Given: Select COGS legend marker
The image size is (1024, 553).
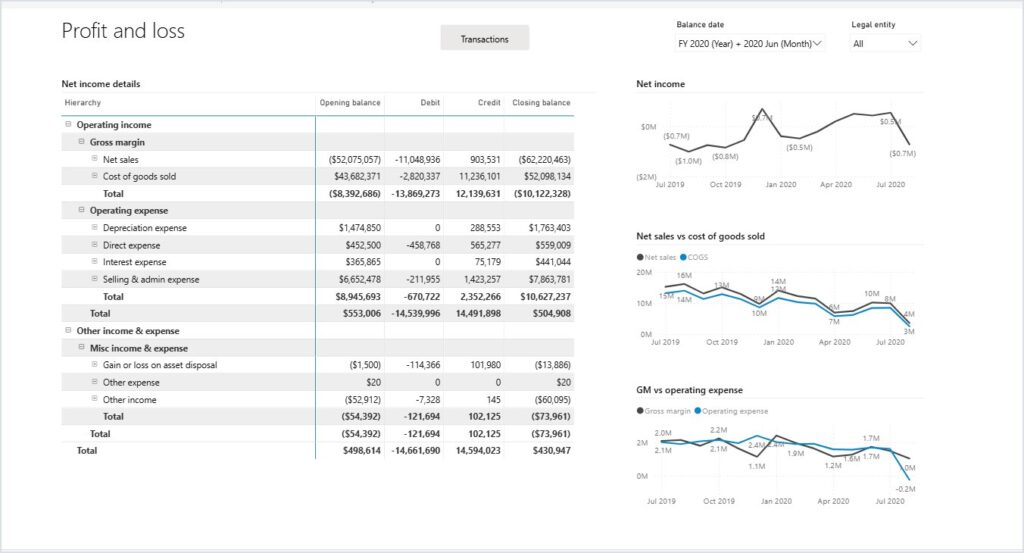Looking at the screenshot, I should [x=683, y=257].
